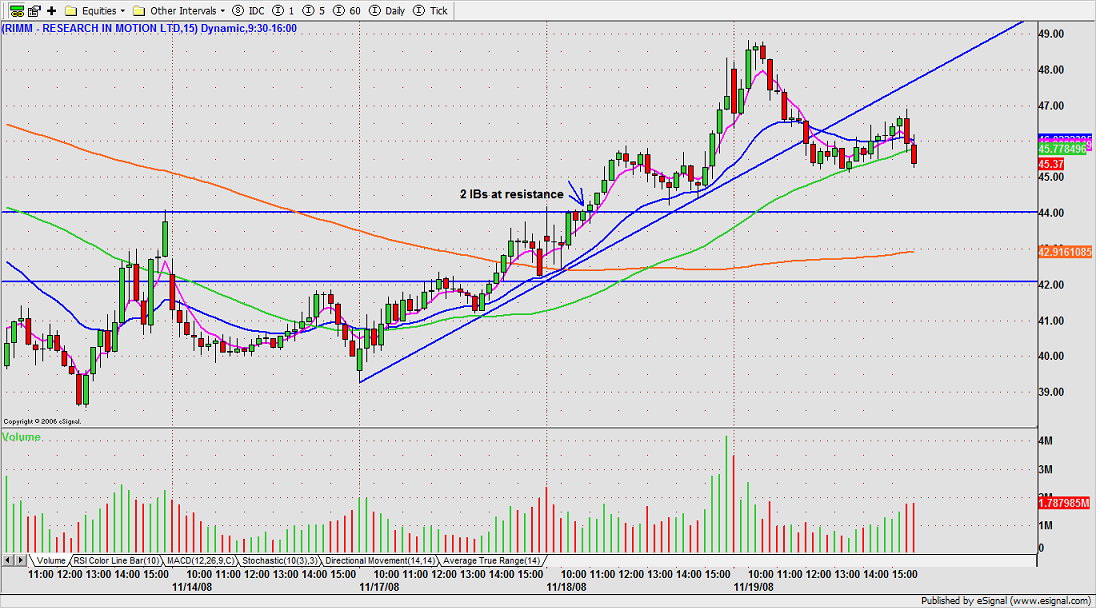Switch to the Tick interval

tap(431, 10)
